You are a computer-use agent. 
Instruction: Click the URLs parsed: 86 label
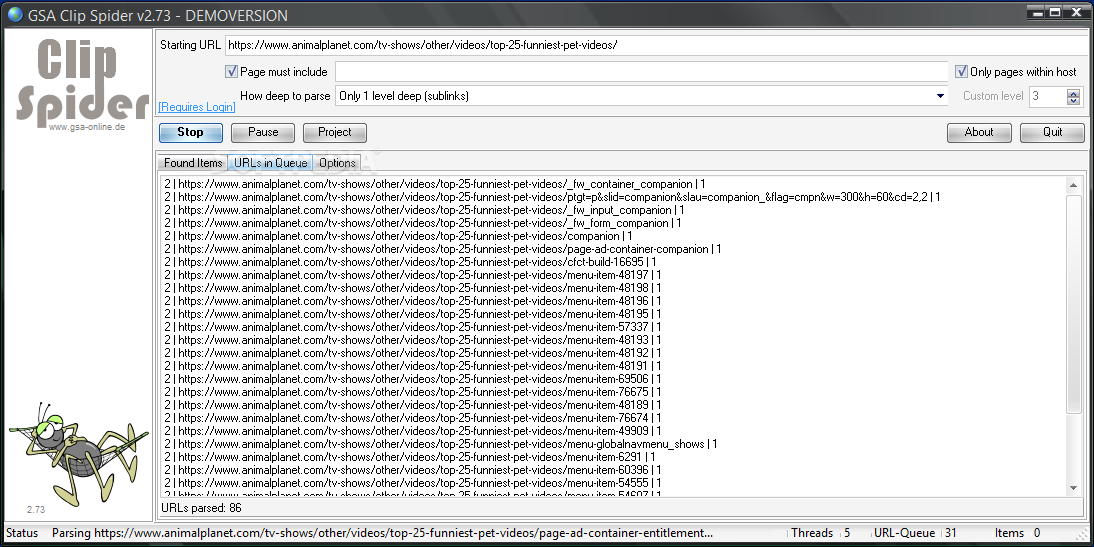point(201,508)
